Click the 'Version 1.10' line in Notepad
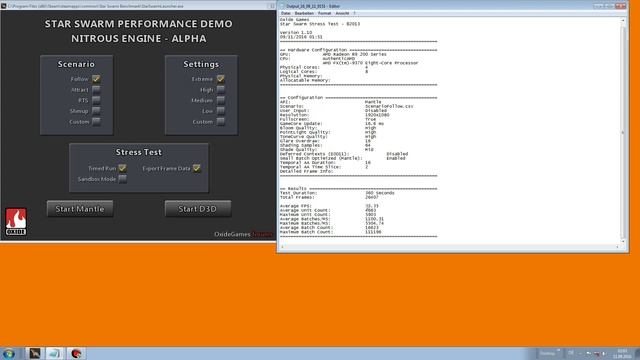Image resolution: width=640 pixels, height=360 pixels. [296, 32]
